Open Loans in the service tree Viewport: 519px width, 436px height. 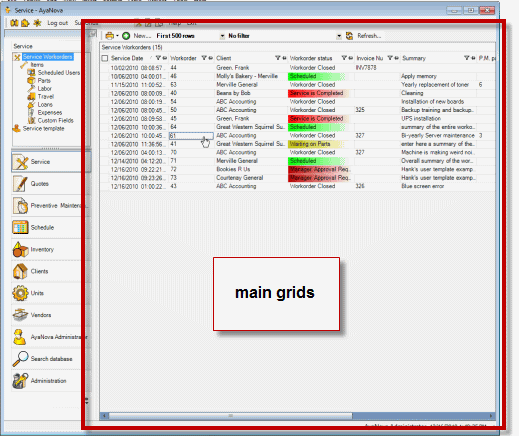tap(45, 105)
